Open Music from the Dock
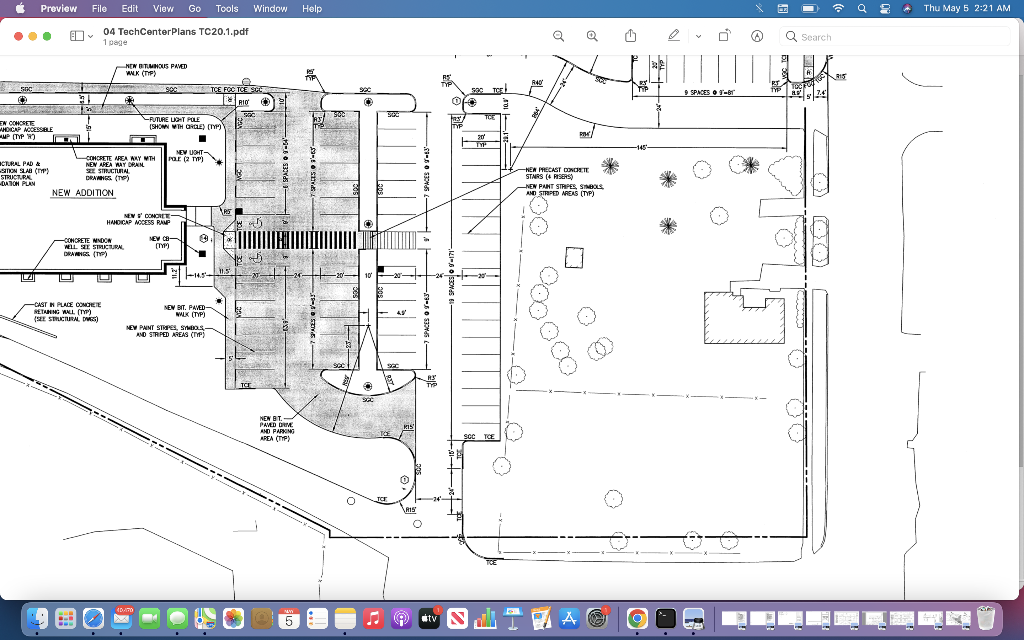Screen dimensions: 1024x640 (x=373, y=618)
